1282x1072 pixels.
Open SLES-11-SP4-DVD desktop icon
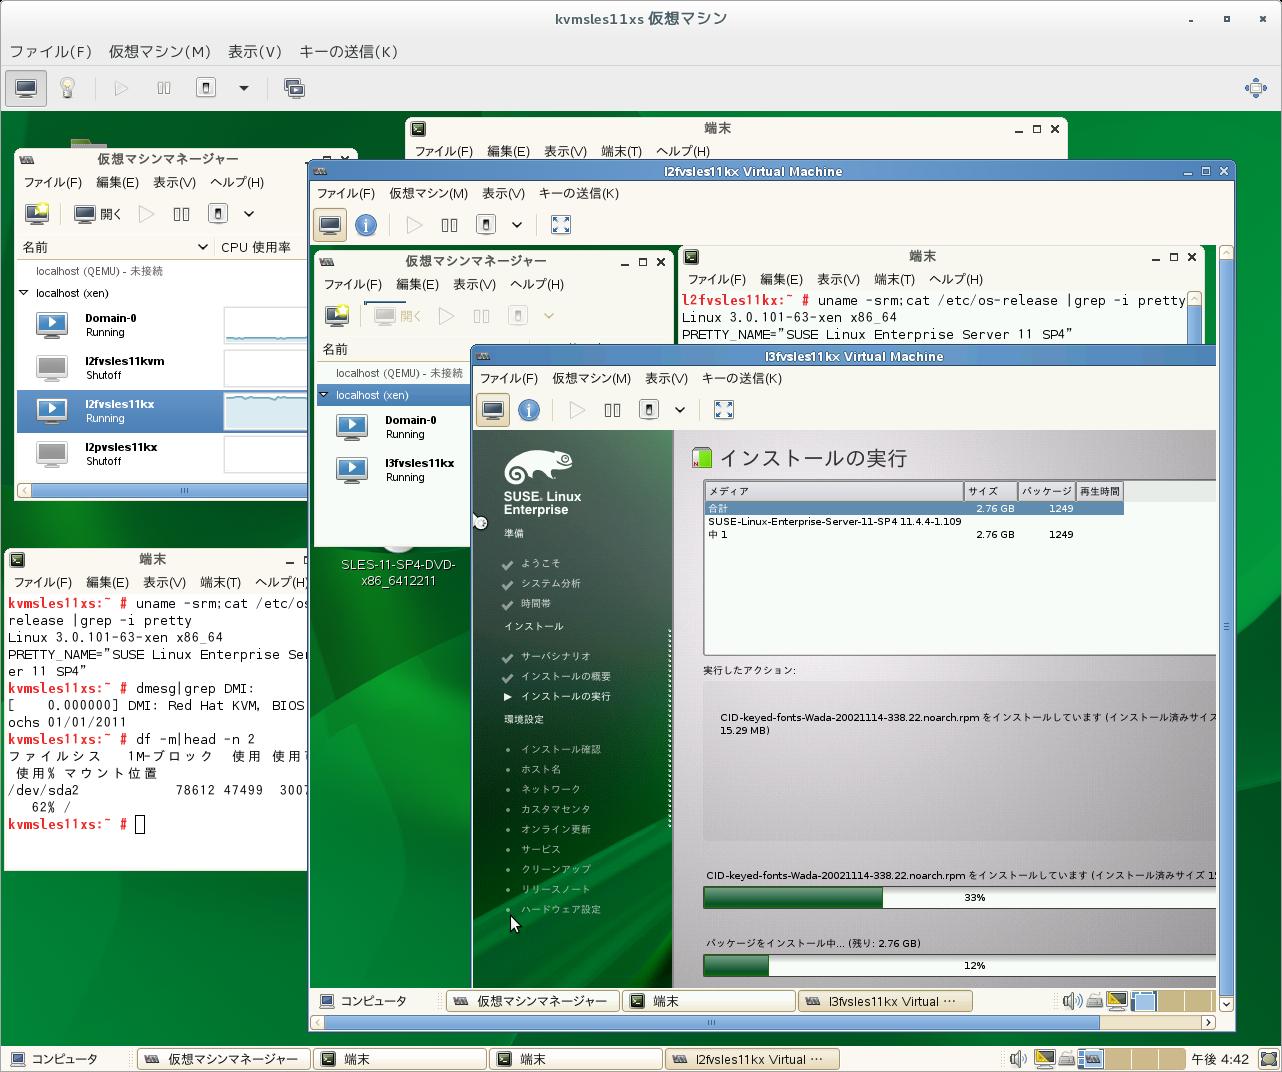398,572
